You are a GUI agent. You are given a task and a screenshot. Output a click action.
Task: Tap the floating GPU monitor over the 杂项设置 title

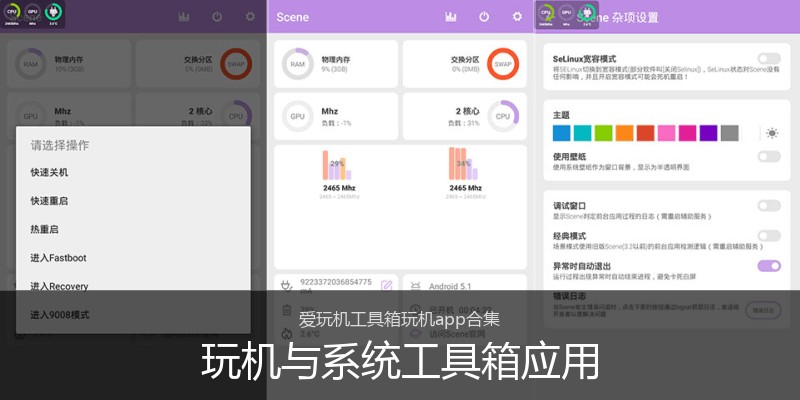pyautogui.click(x=566, y=12)
